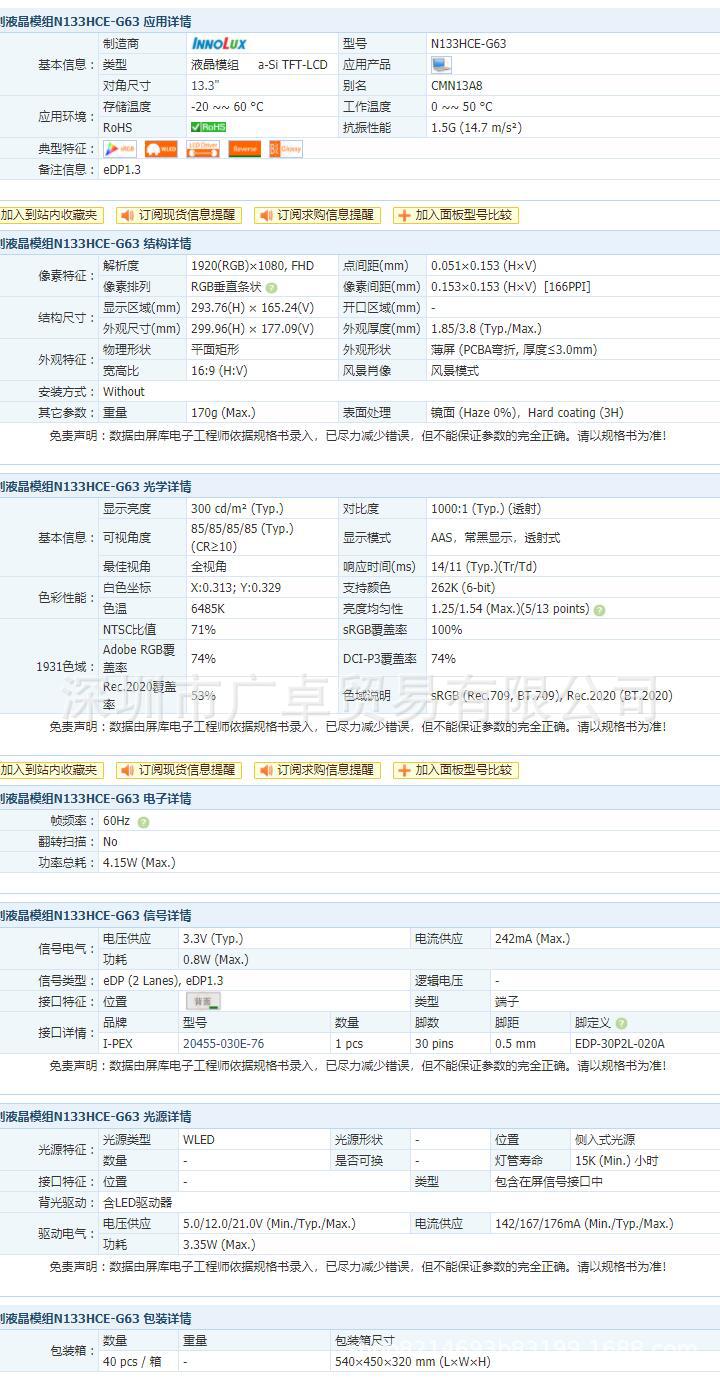Click the 0 ~~ 50 °C operating temperature
720x1378 pixels.
pyautogui.click(x=461, y=106)
